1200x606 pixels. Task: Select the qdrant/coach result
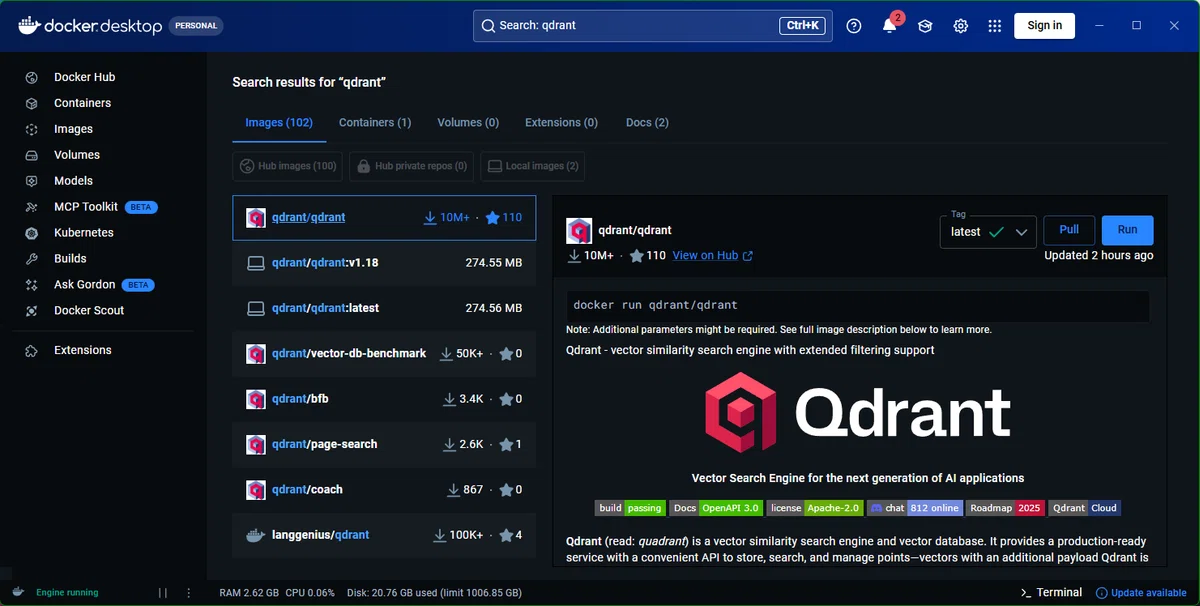tap(384, 490)
